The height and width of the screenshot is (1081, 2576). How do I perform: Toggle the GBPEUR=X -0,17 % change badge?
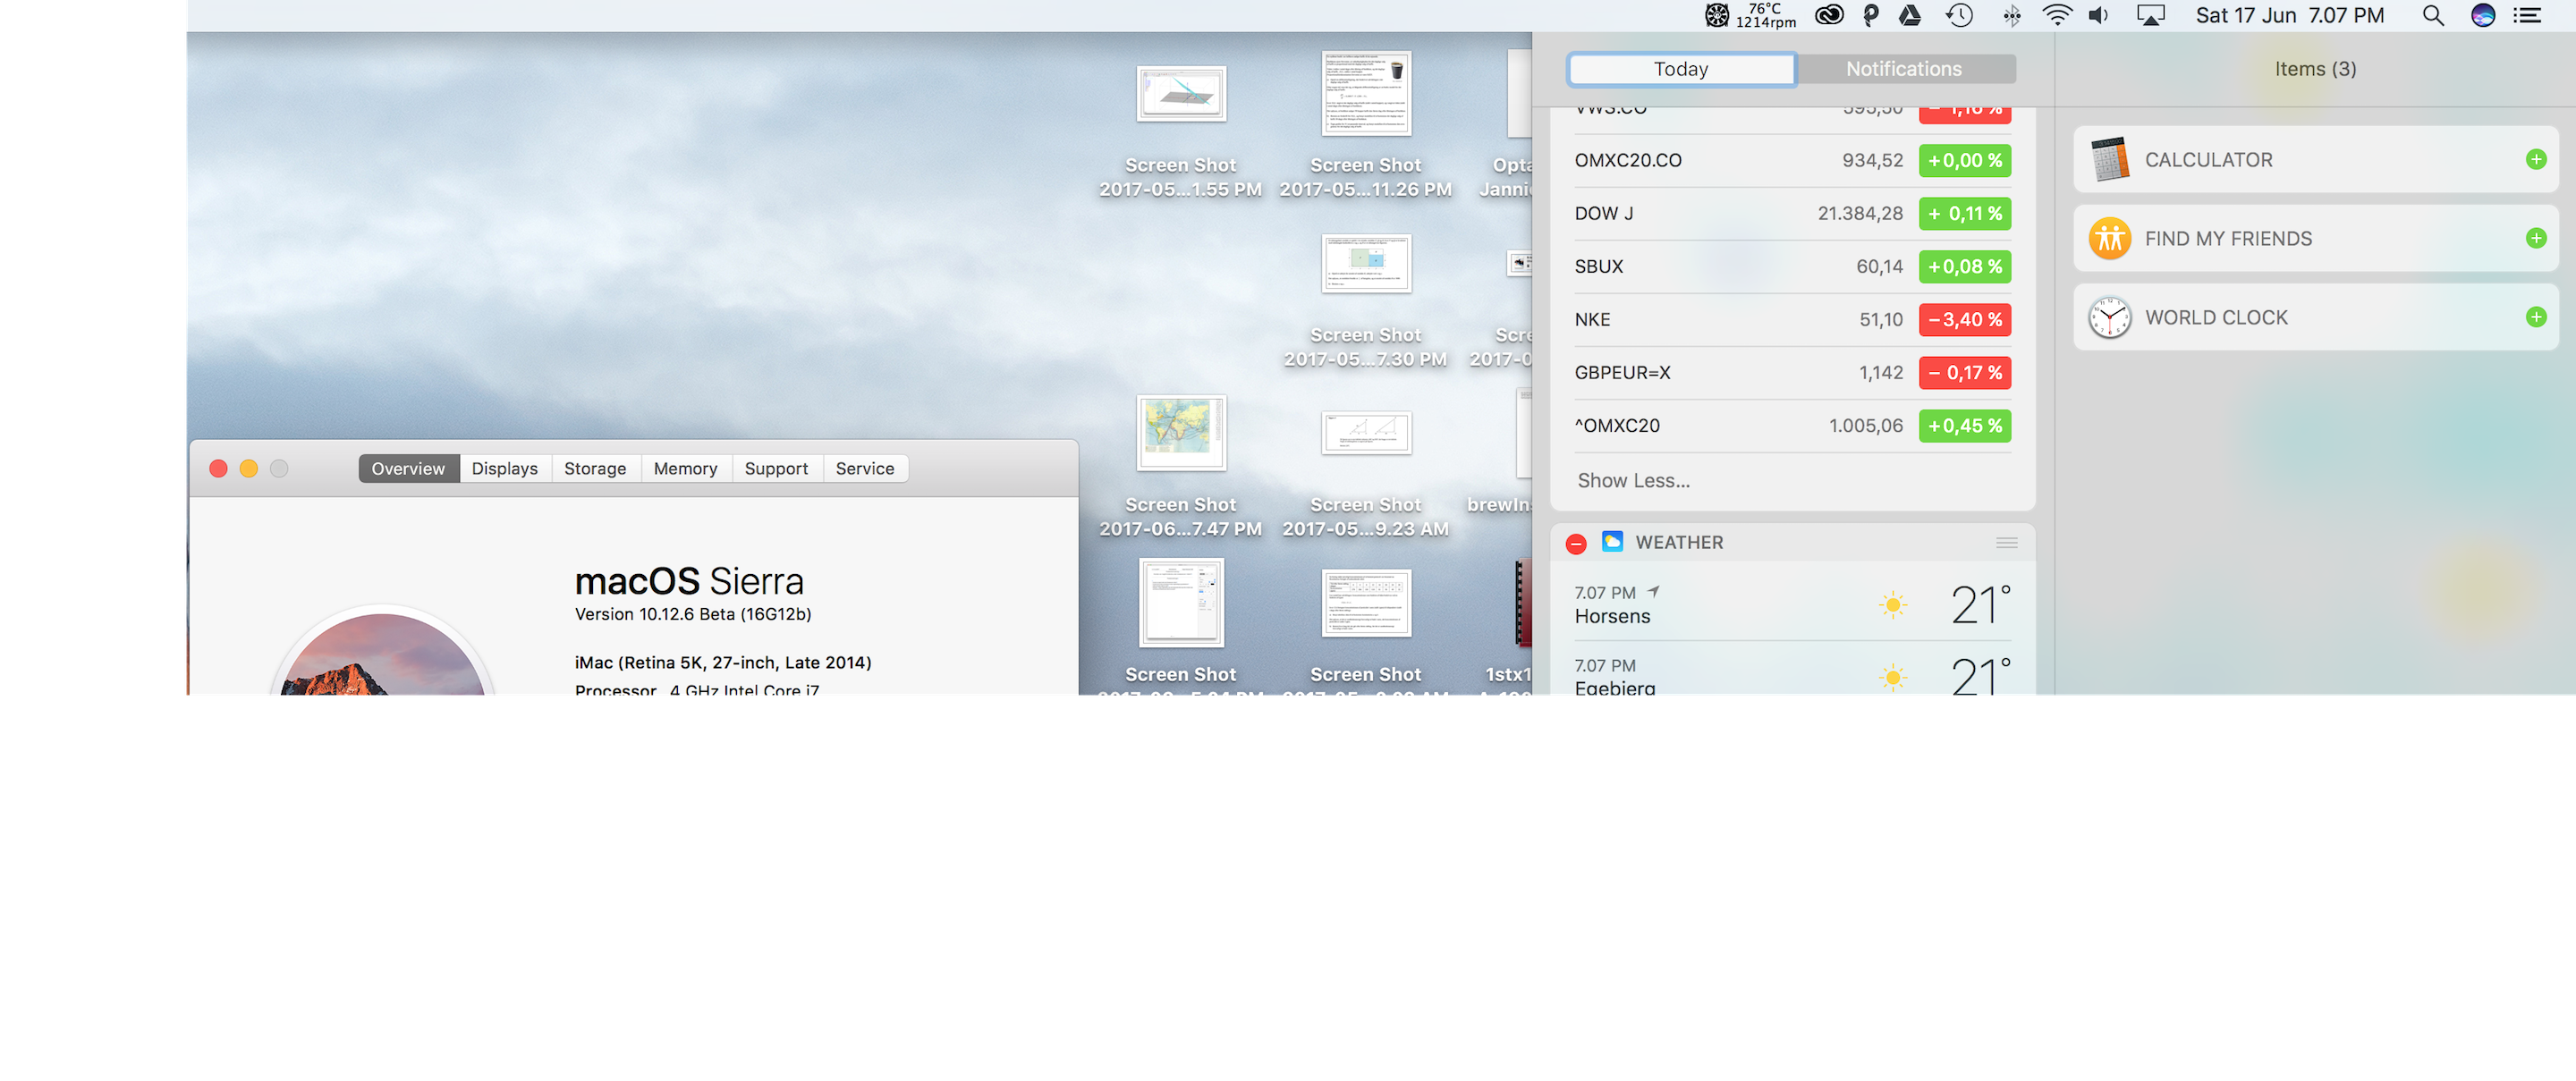(1964, 372)
